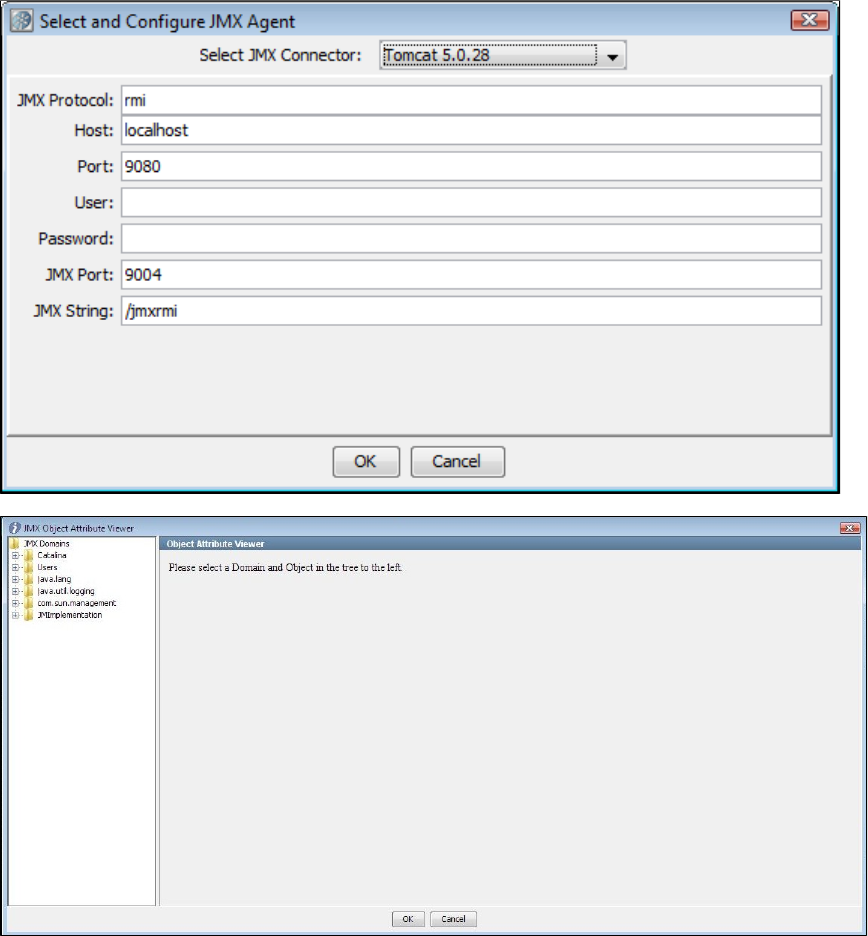Click the JMX Agent dialog title bar icon

point(21,21)
